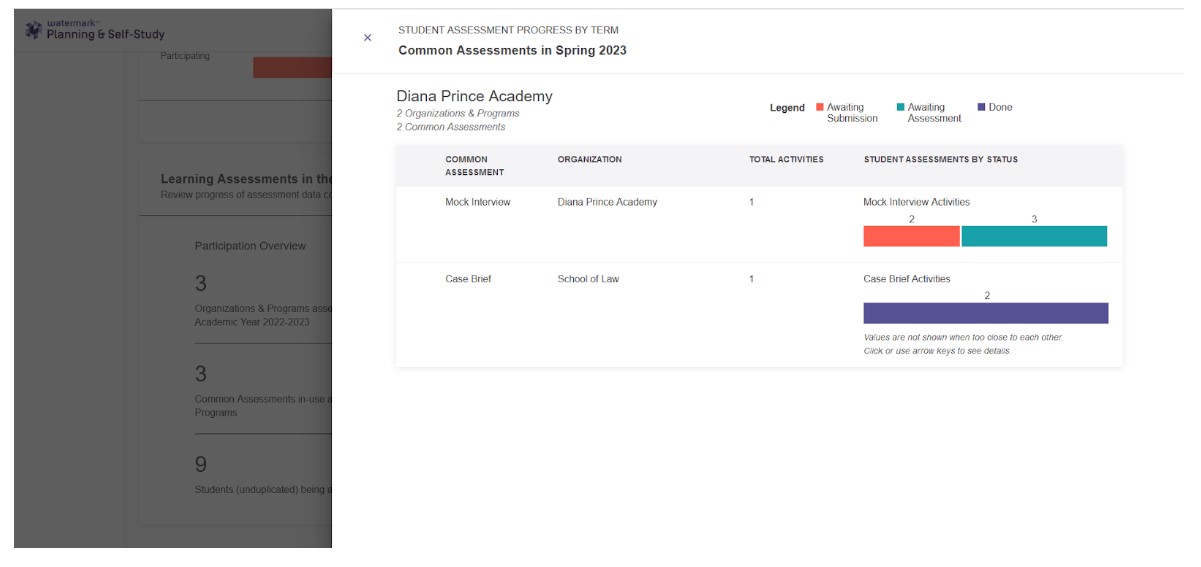1201x567 pixels.
Task: Click the Diana Prince Academy heading
Action: 474,96
